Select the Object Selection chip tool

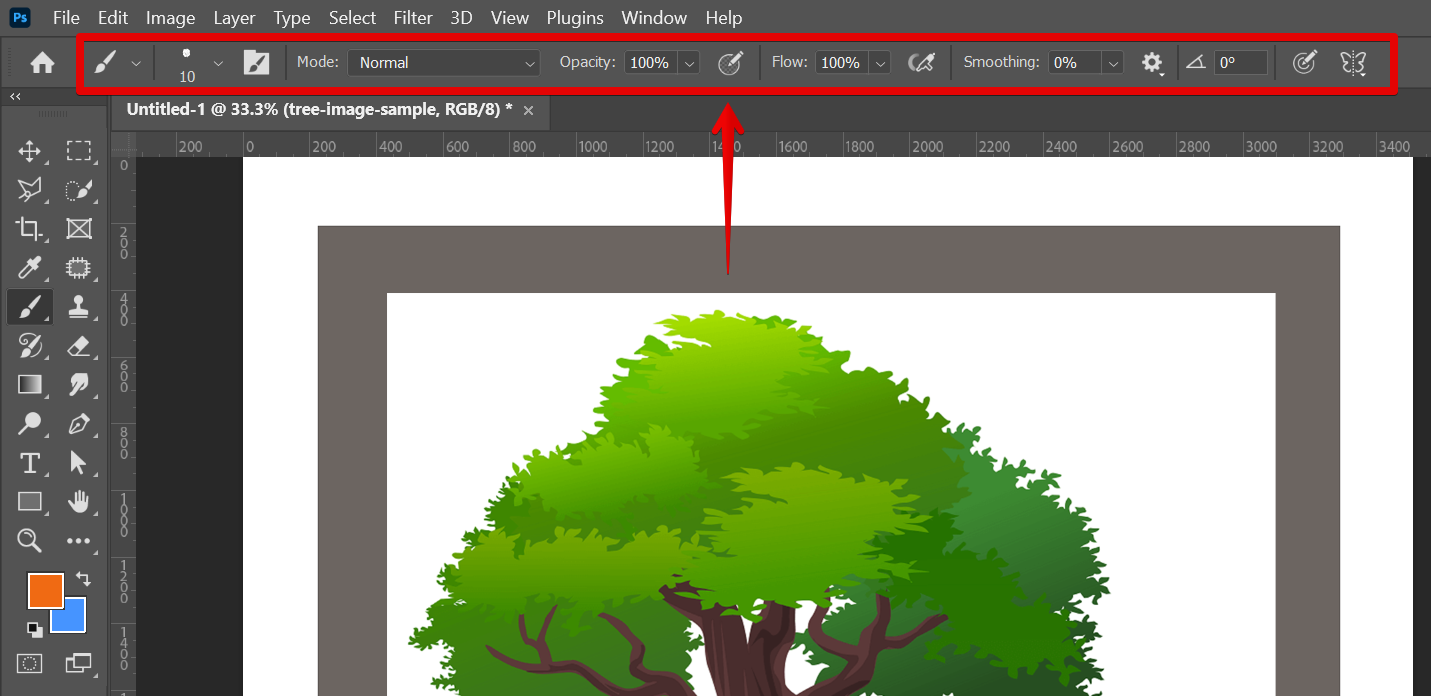(79, 268)
